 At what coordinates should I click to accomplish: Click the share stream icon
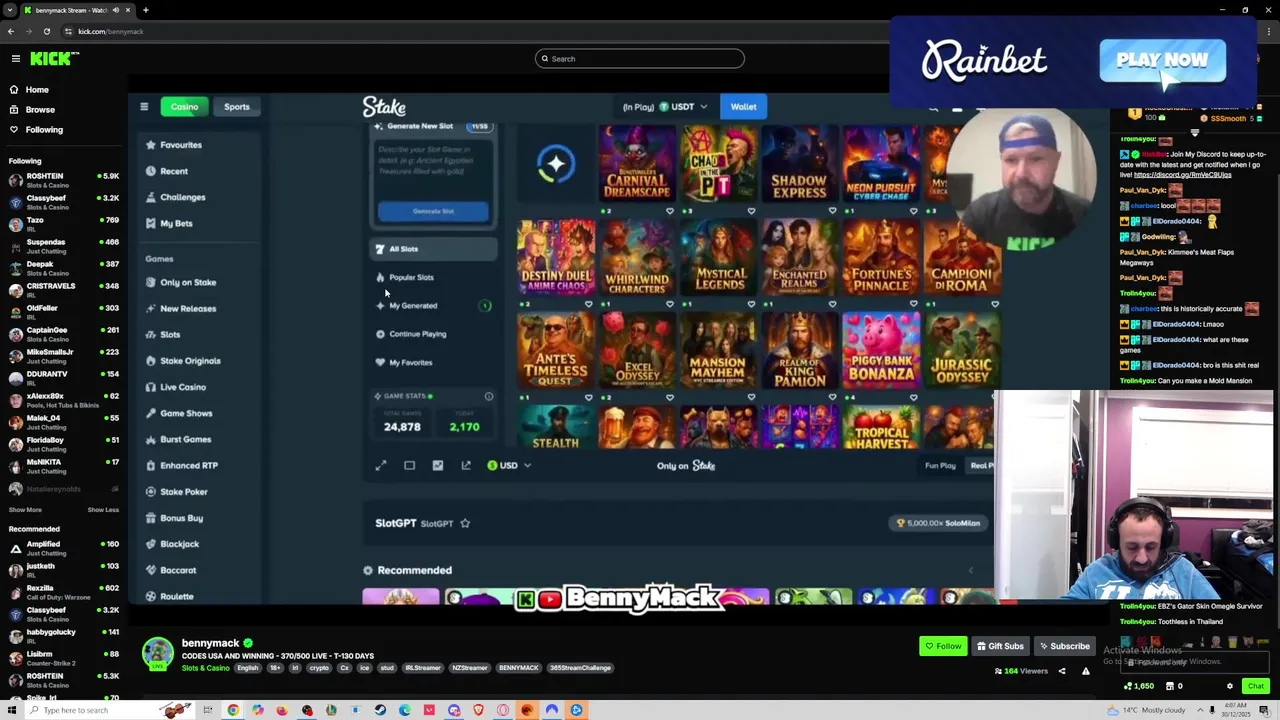pyautogui.click(x=1062, y=672)
